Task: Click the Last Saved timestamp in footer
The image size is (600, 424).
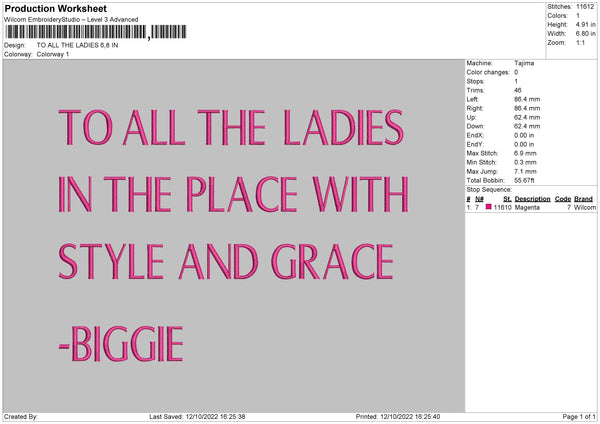Action: 197,417
